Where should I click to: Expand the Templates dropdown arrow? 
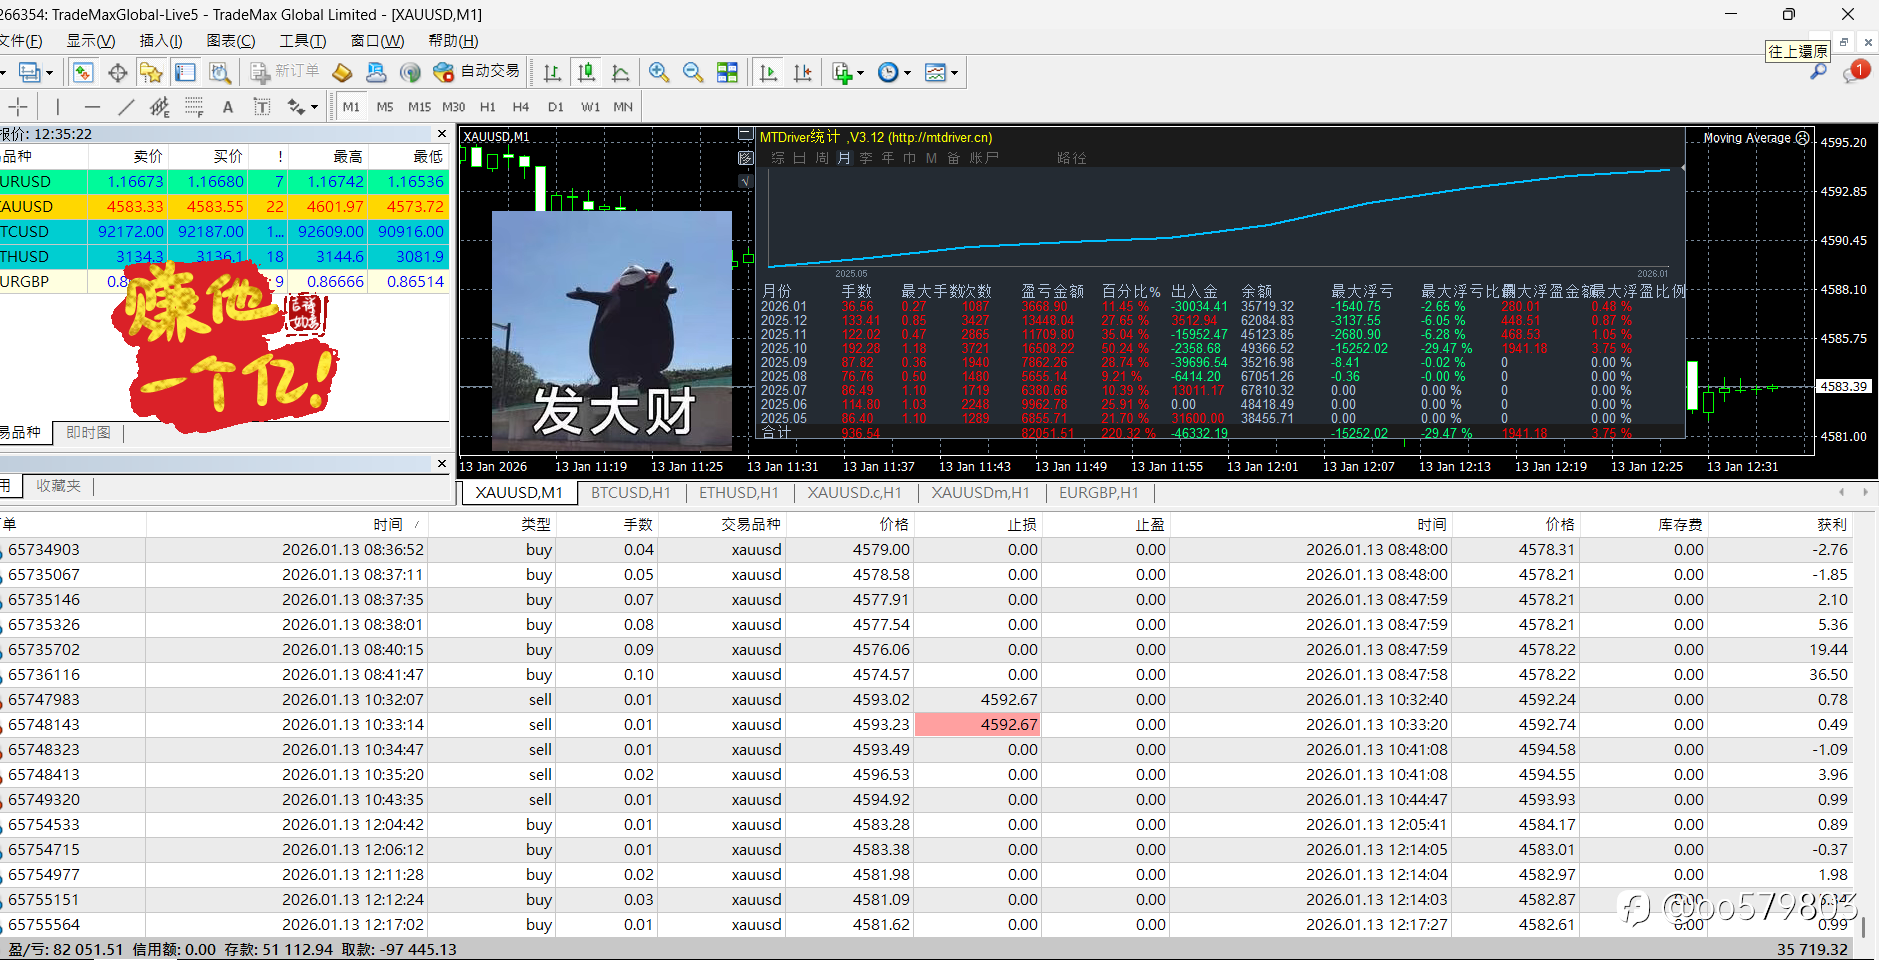pos(954,73)
